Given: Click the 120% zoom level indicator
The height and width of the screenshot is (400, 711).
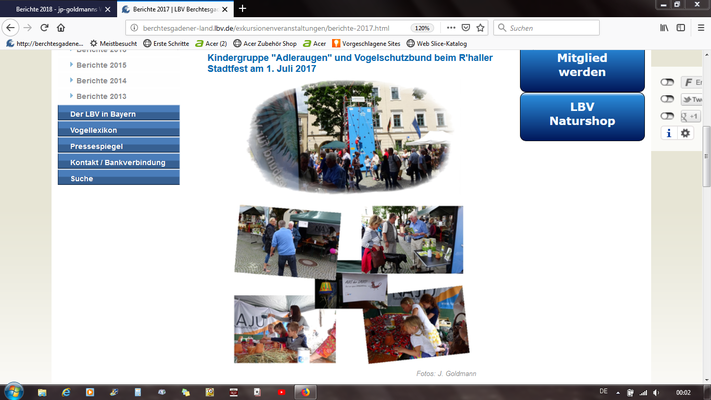Looking at the screenshot, I should pyautogui.click(x=422, y=28).
